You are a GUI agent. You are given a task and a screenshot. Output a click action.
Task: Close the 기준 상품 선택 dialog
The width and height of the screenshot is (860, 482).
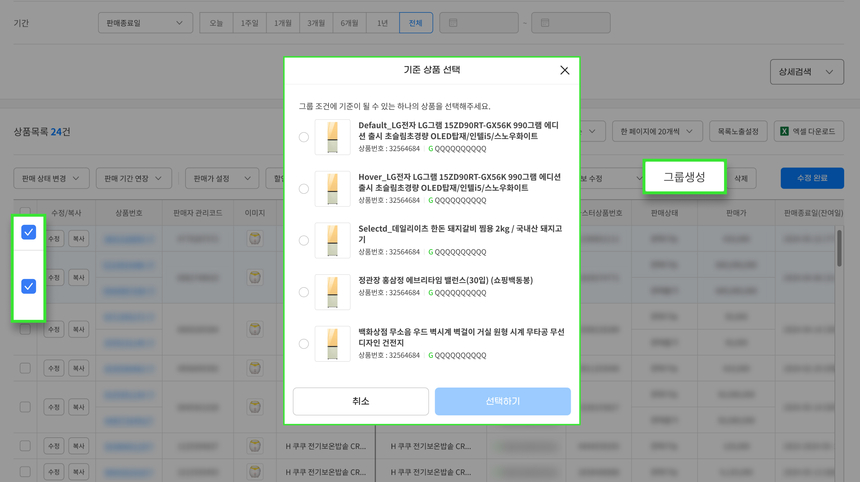564,70
